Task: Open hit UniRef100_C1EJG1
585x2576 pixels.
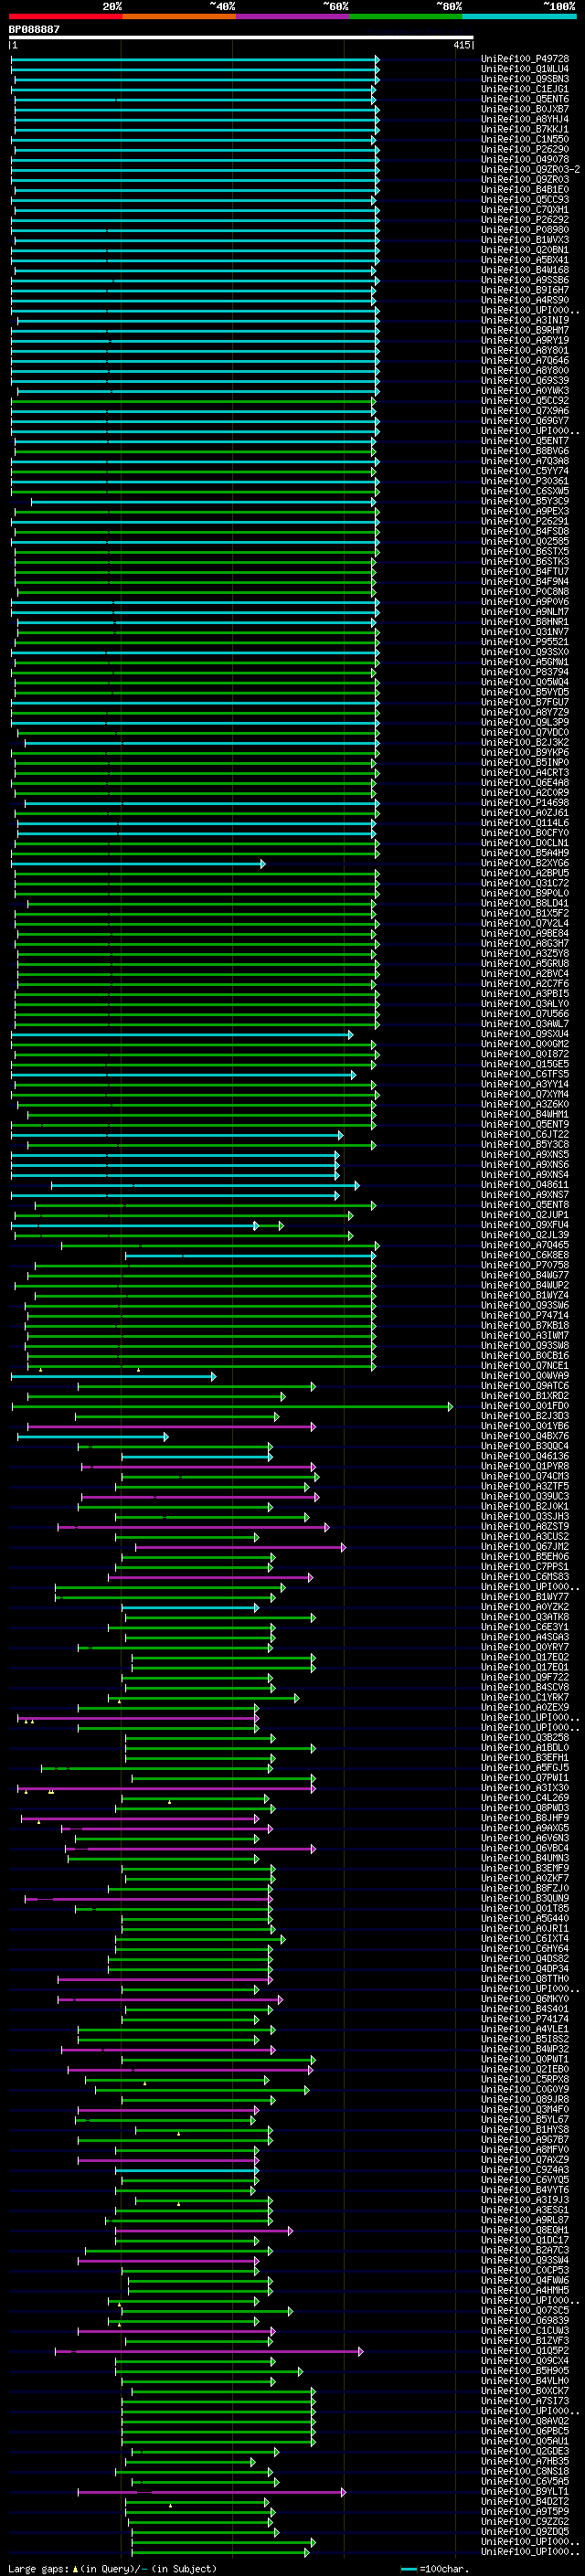Action: pos(525,89)
